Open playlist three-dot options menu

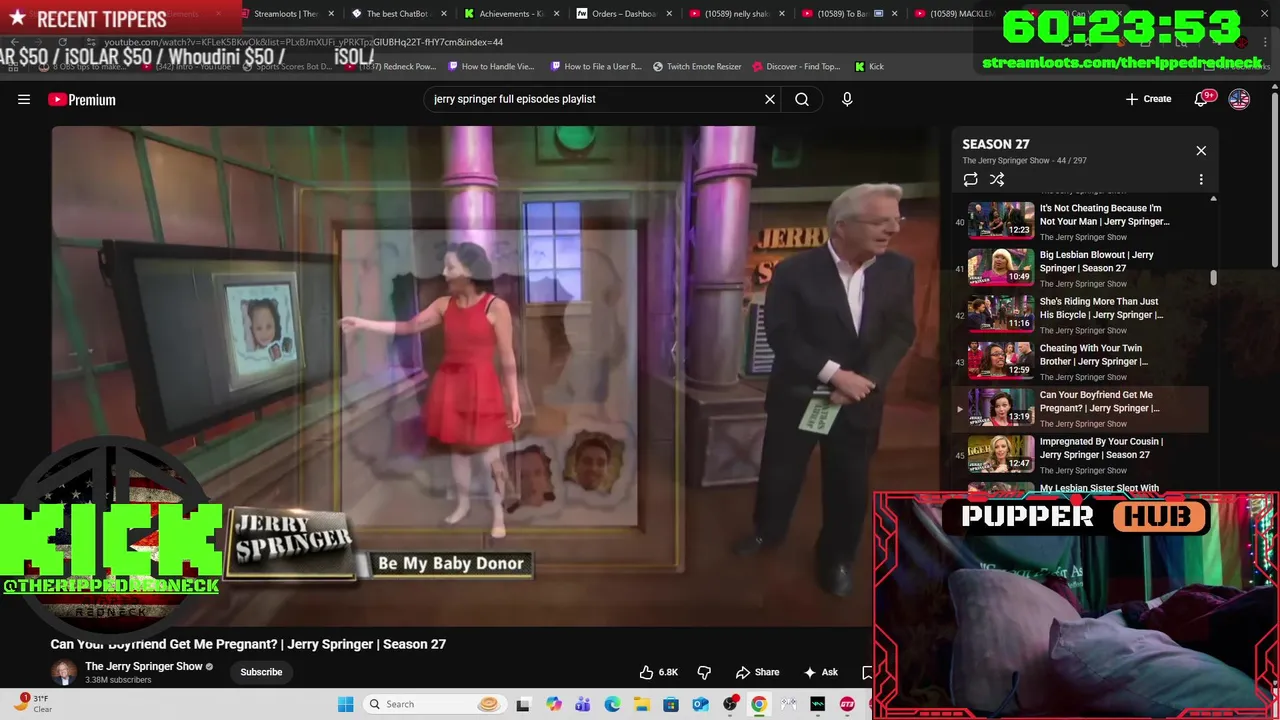1201,180
